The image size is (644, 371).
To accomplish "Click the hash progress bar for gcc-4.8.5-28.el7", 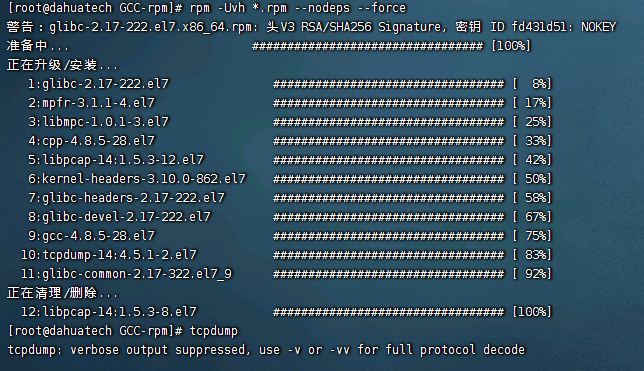I will click(x=389, y=236).
